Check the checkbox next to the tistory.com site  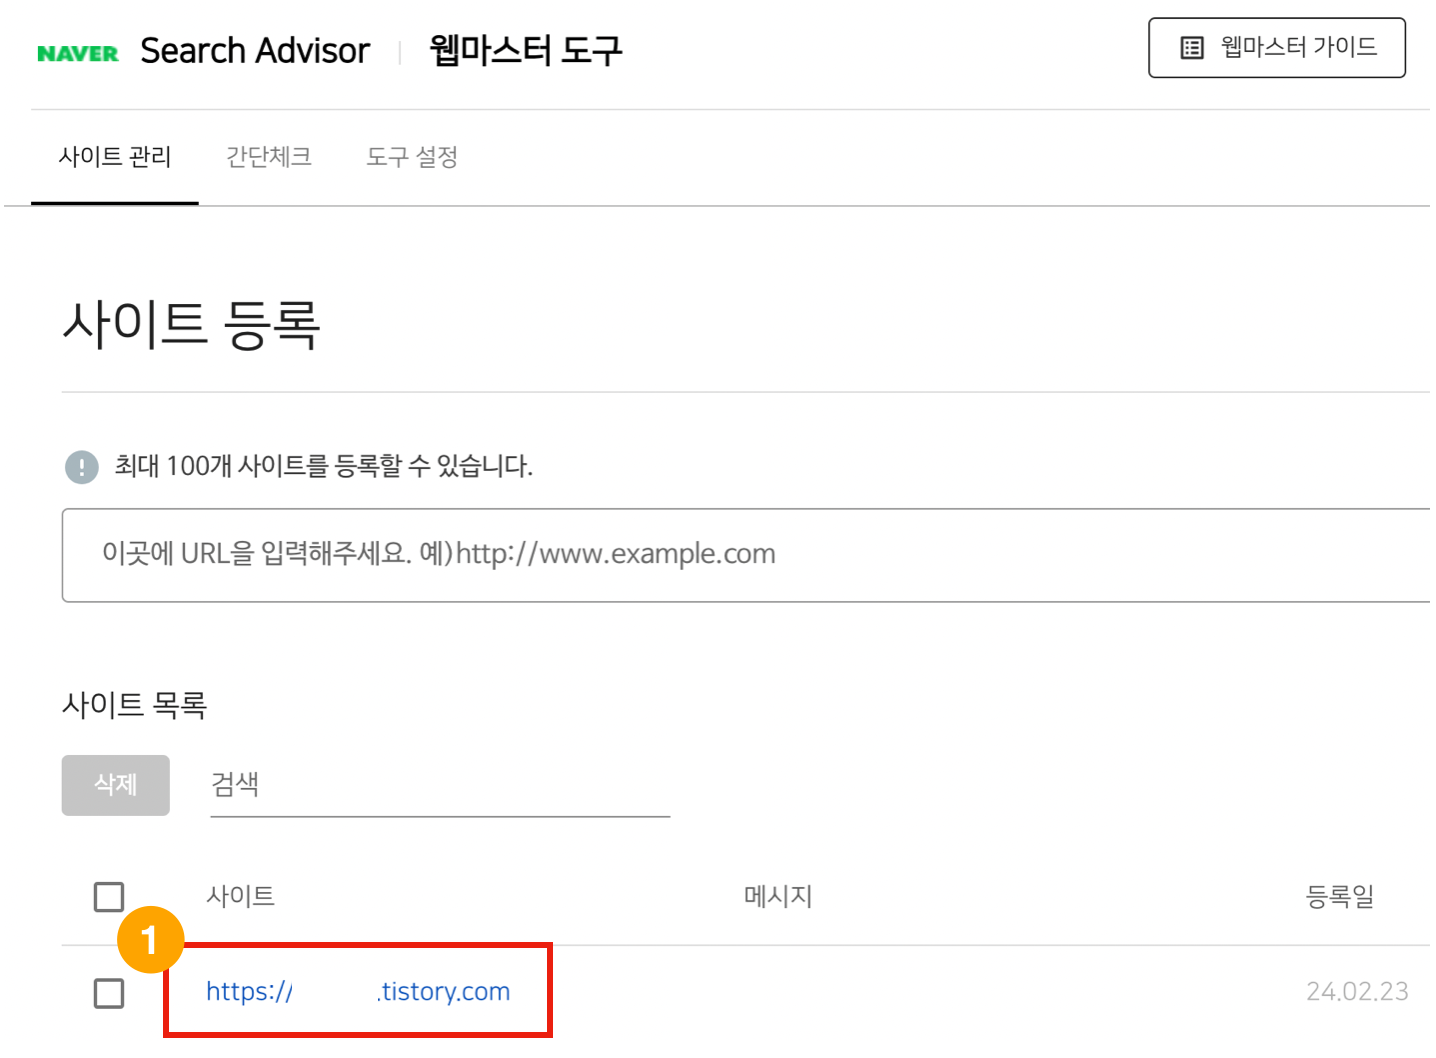[x=108, y=993]
